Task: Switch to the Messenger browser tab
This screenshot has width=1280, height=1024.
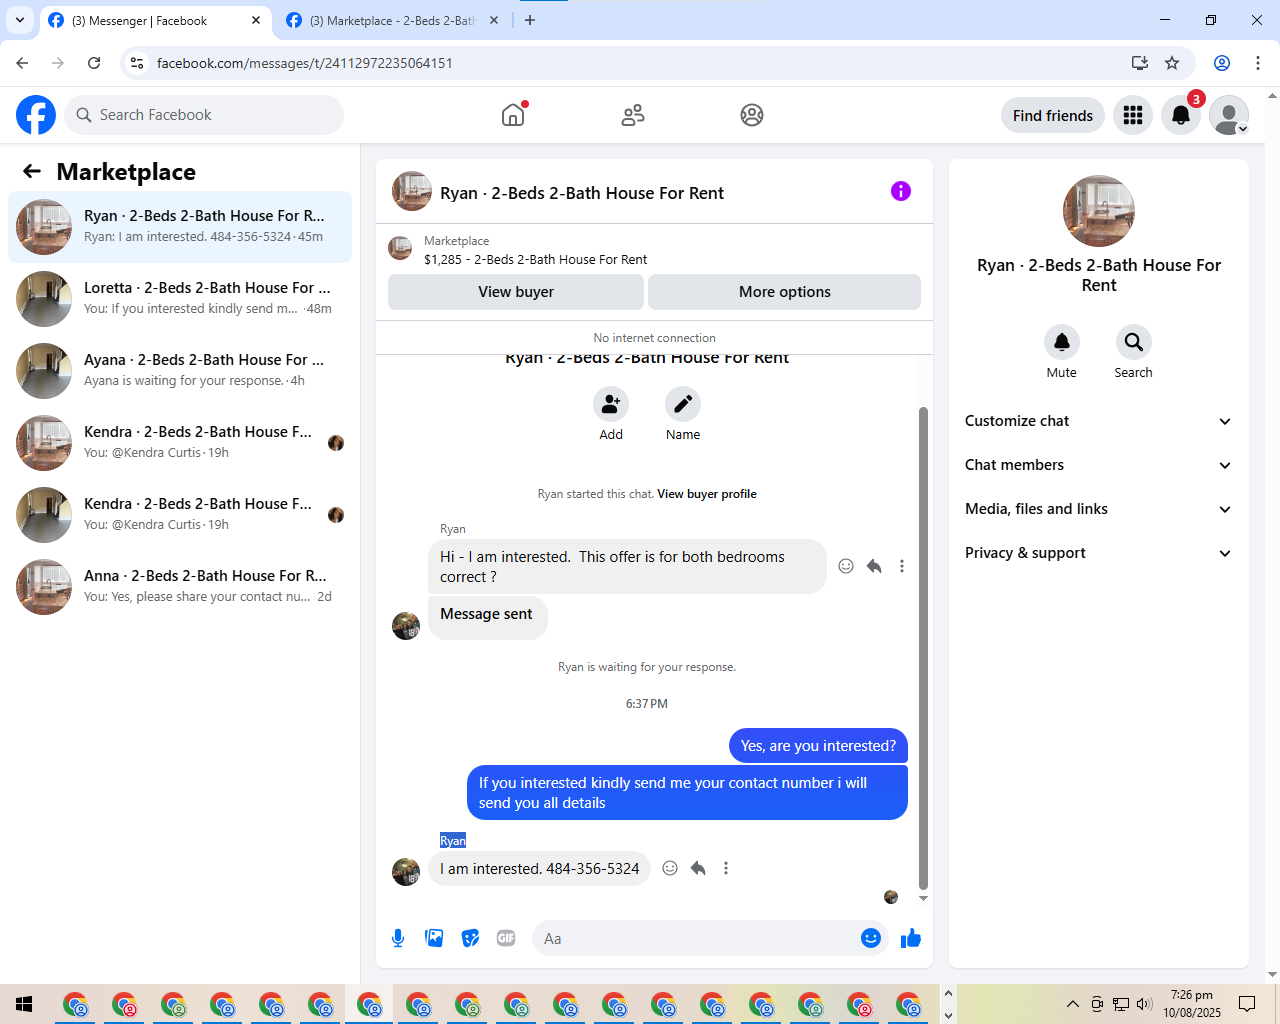Action: click(x=152, y=20)
